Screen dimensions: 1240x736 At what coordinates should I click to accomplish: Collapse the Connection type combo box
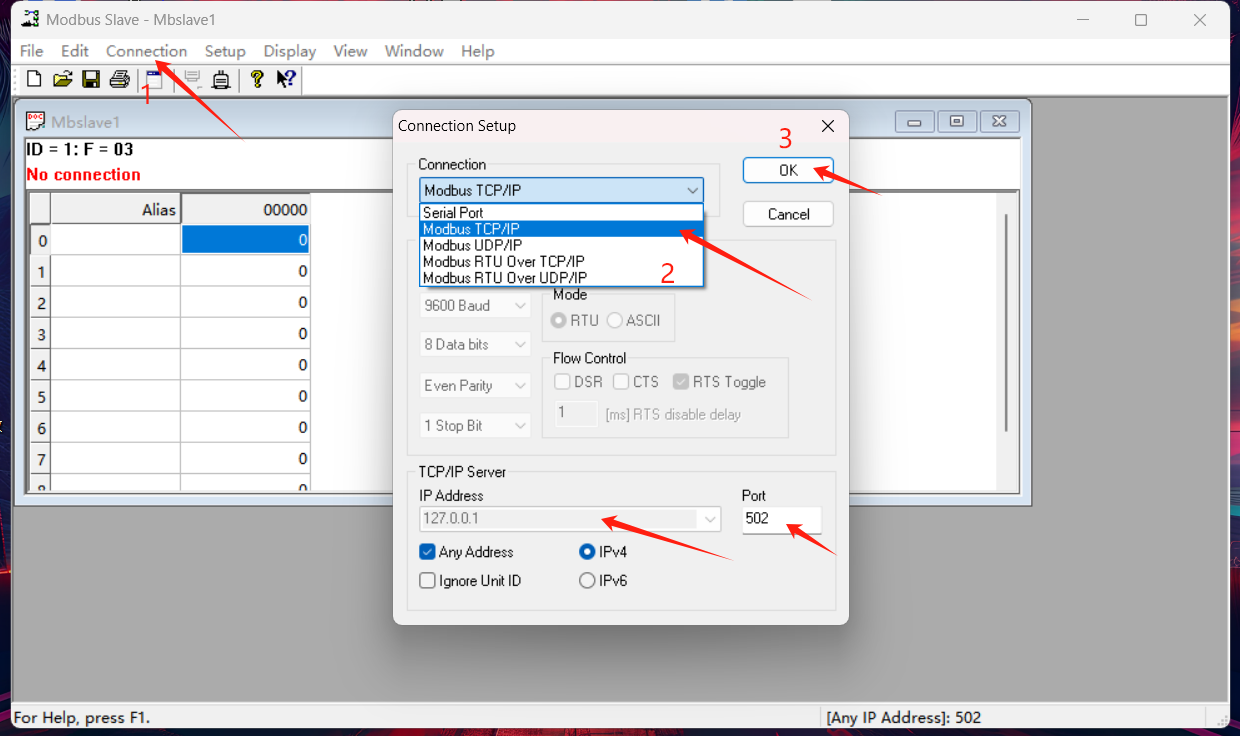(692, 190)
